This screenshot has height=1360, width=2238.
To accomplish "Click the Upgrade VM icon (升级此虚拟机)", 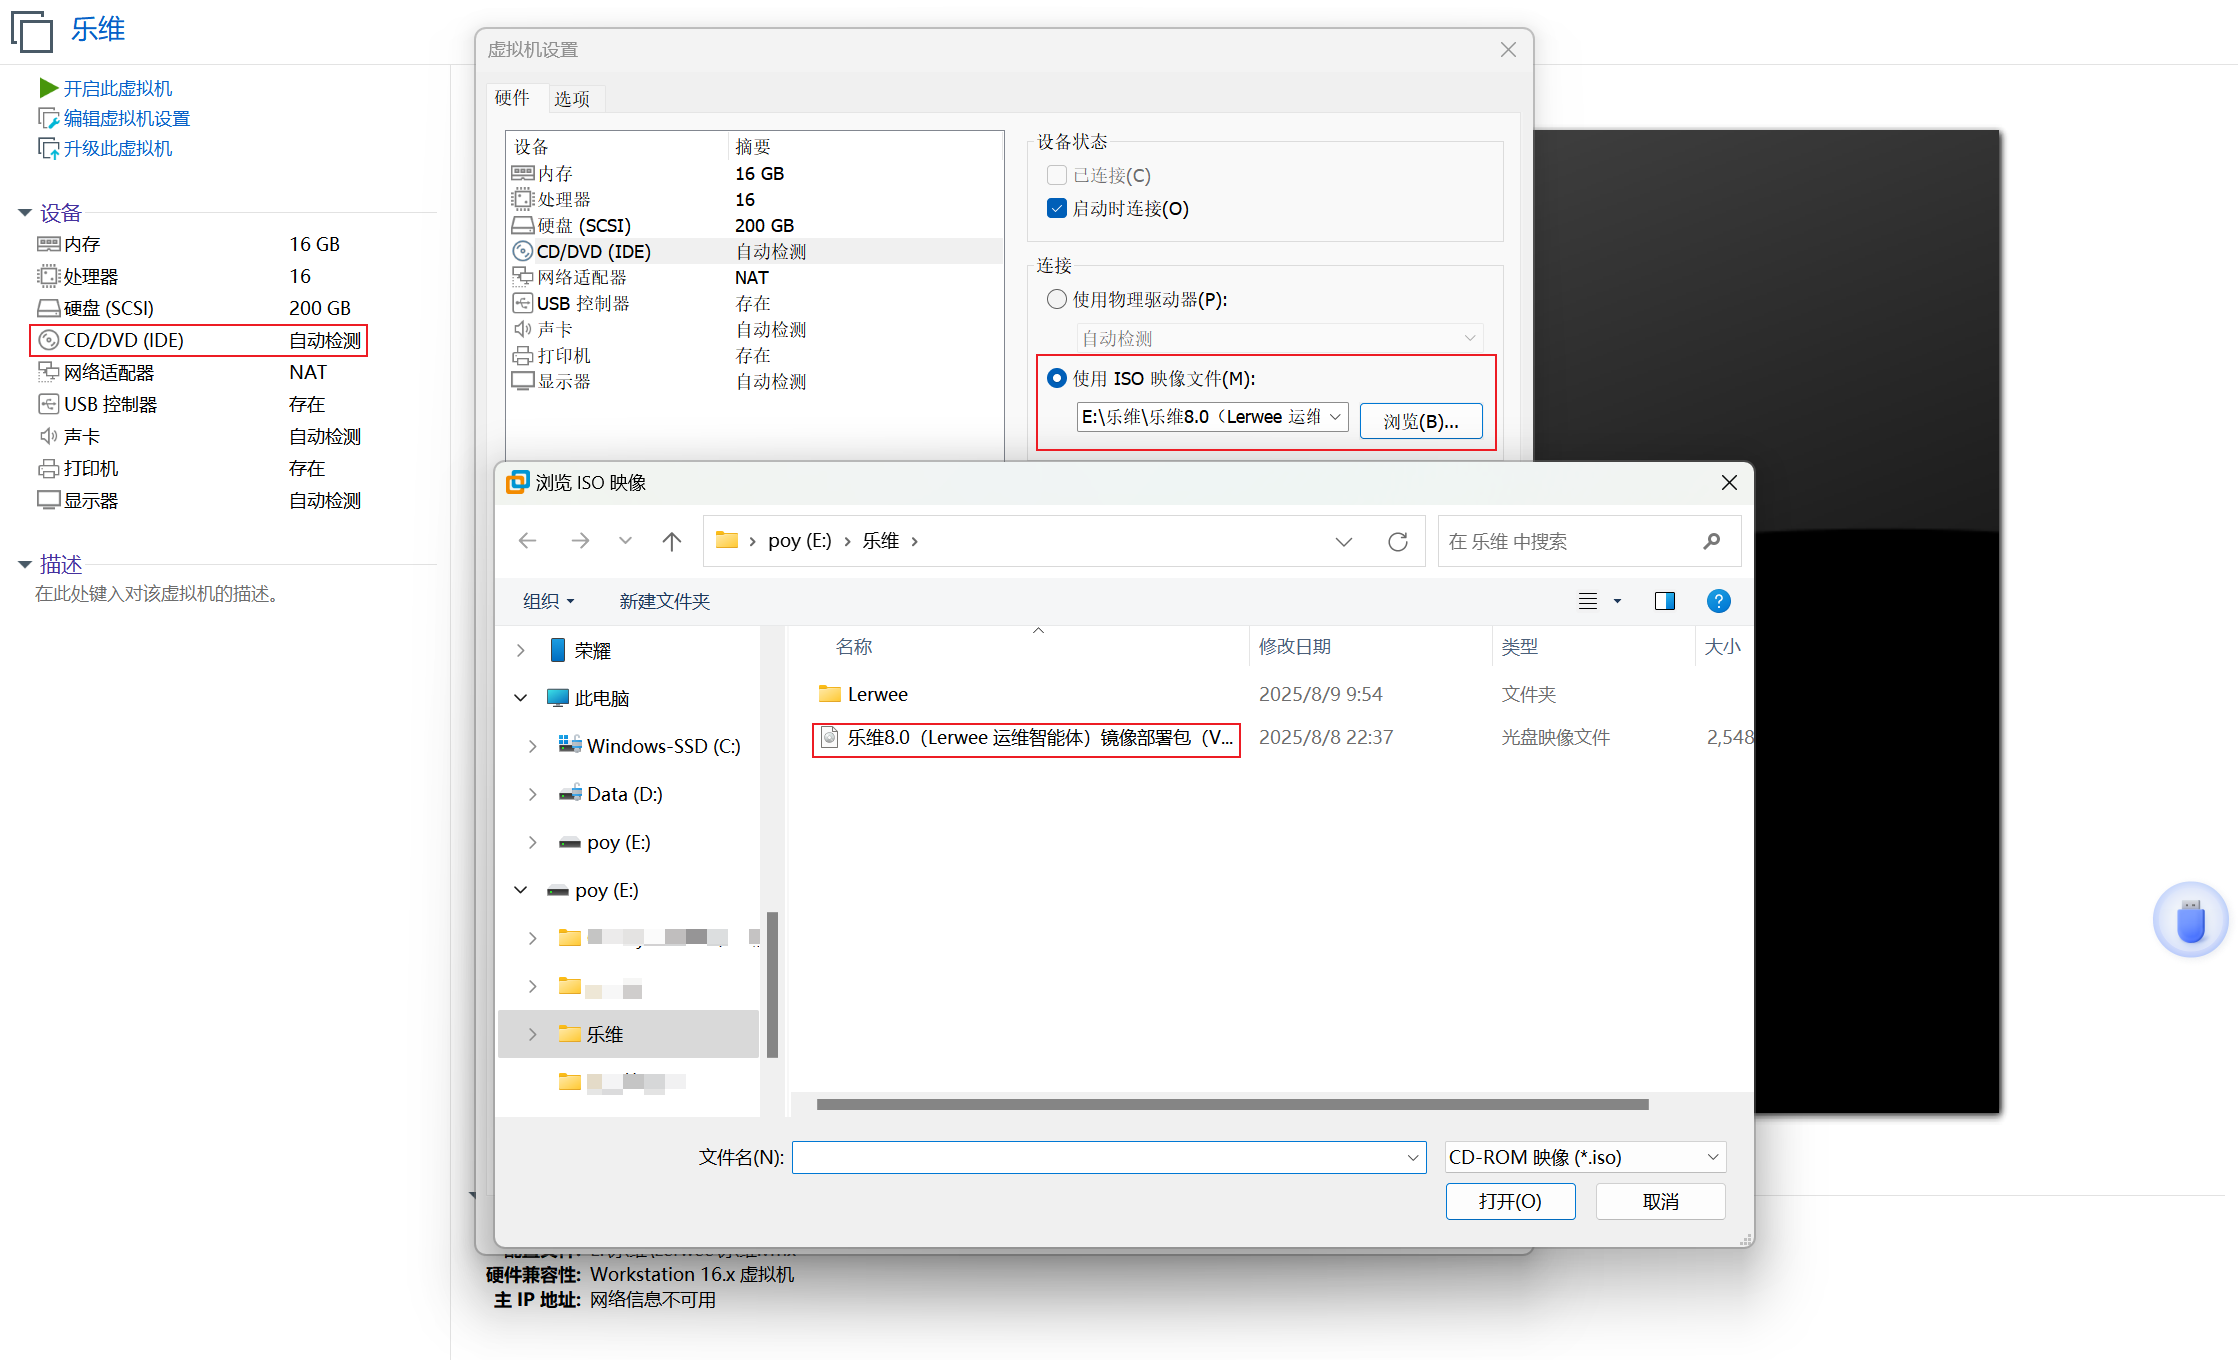I will (x=48, y=148).
